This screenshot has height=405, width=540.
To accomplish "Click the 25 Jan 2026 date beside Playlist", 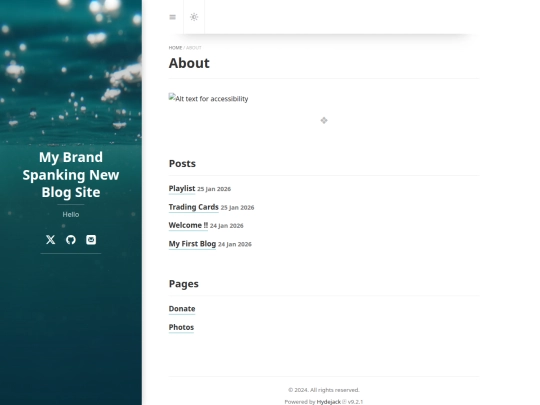I will [x=214, y=189].
